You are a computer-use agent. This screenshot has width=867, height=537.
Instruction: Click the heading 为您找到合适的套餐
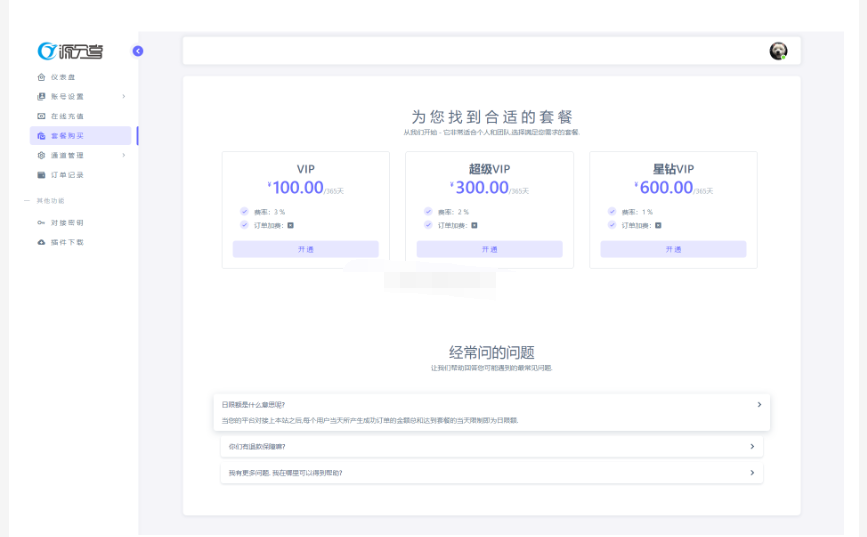[492, 117]
